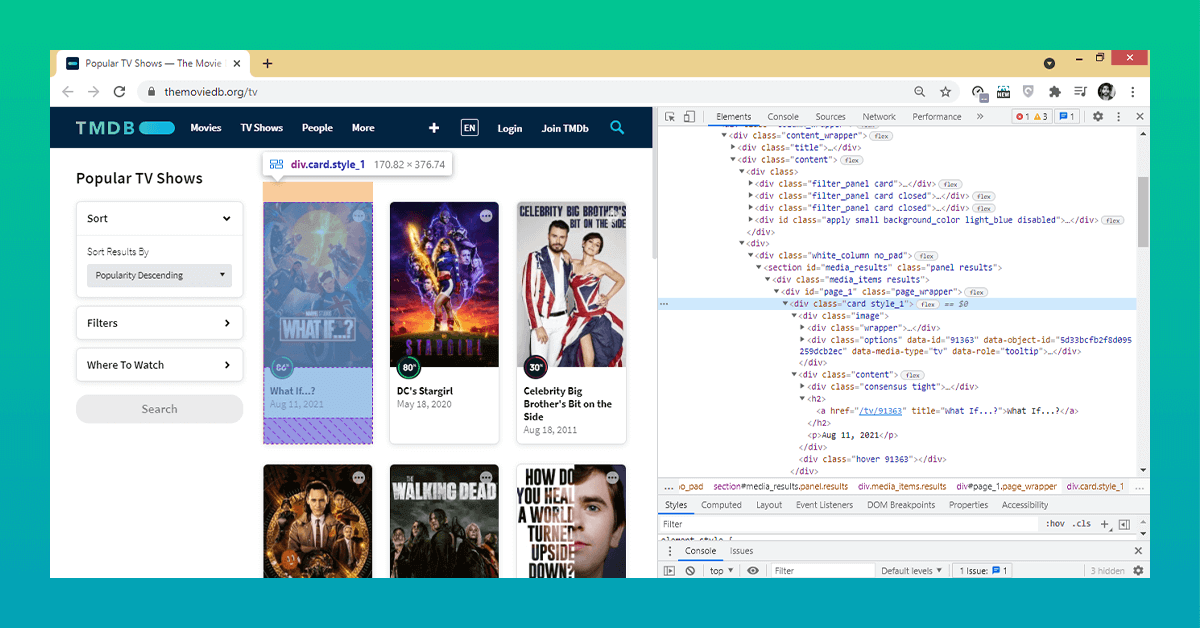Click The Walking Dead poster thumbnail

(x=444, y=521)
